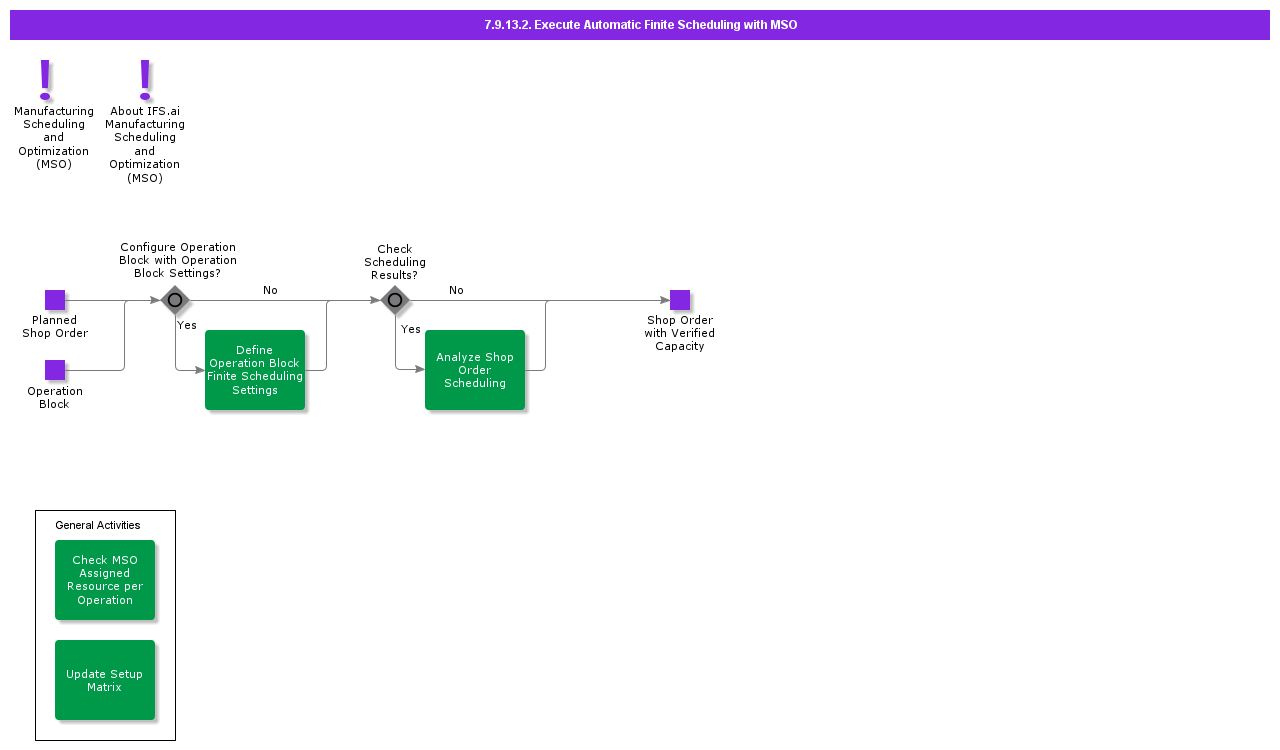Click the 'About IFS.ai Manufacturing Scheduling' caption
The image size is (1280, 750).
145,145
